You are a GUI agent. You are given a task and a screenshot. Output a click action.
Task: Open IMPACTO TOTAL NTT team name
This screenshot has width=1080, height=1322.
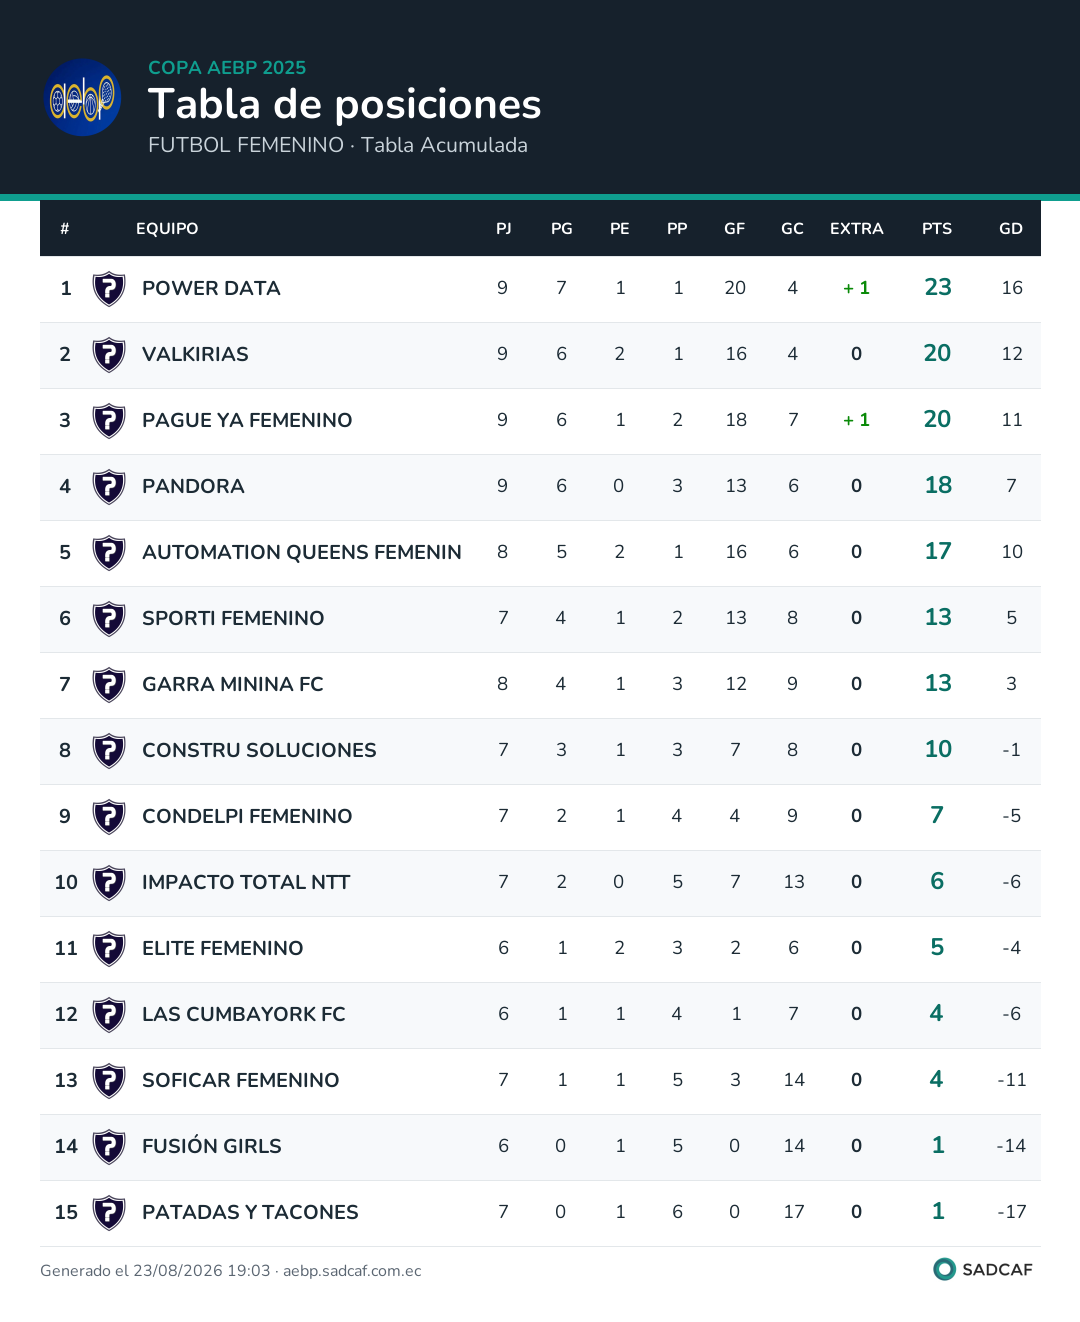pyautogui.click(x=246, y=882)
